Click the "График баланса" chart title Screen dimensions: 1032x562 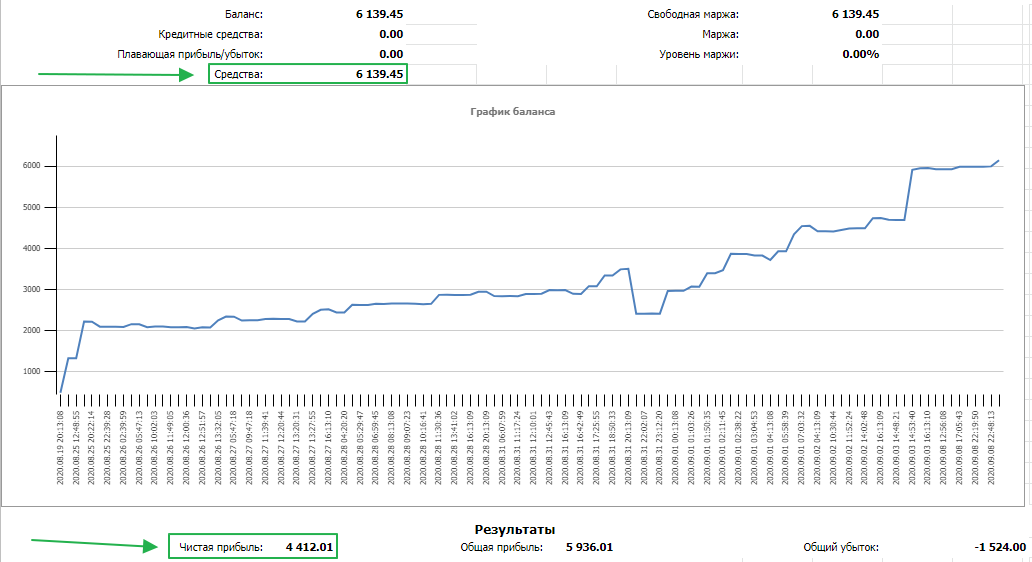(513, 112)
